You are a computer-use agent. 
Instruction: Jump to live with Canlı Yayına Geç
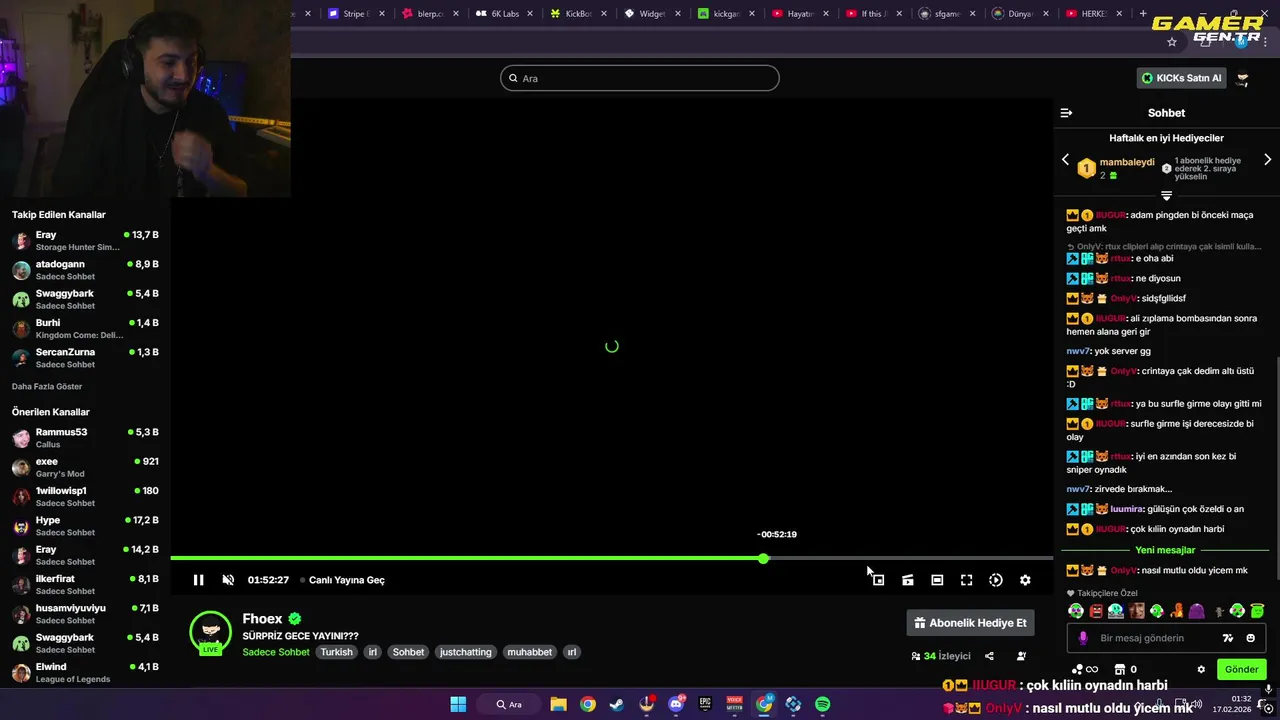pyautogui.click(x=346, y=580)
